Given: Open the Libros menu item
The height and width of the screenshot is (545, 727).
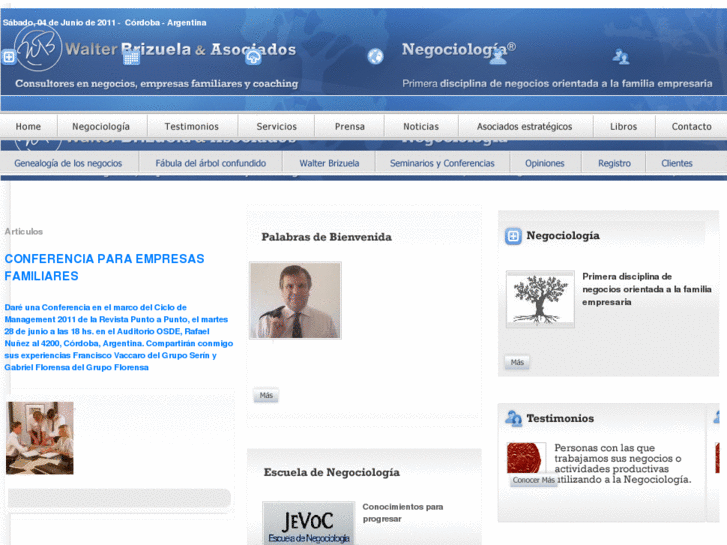Looking at the screenshot, I should (x=624, y=126).
